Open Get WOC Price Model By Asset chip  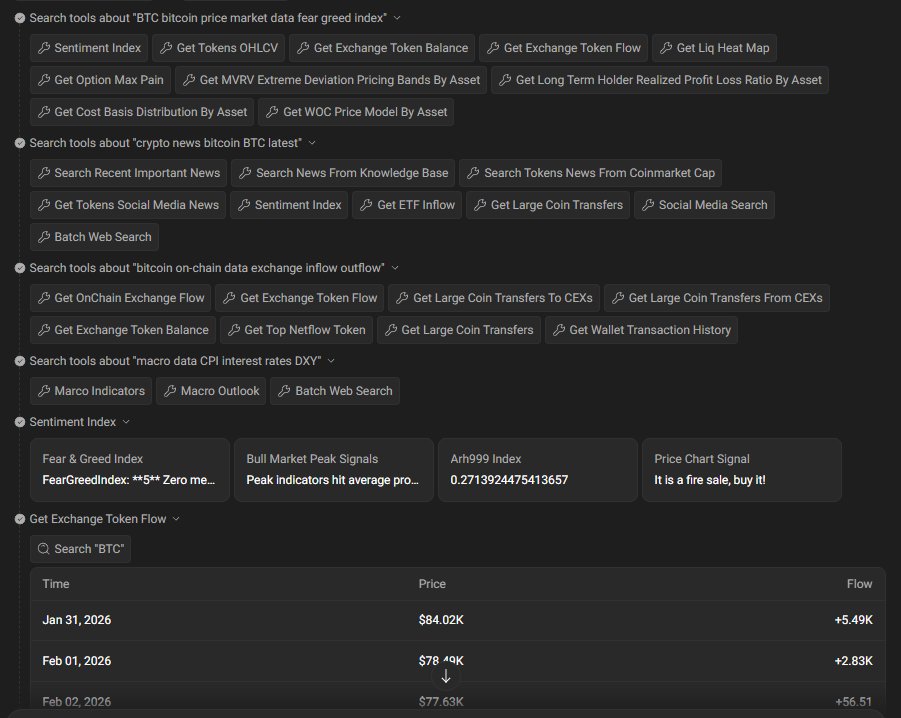tap(356, 112)
